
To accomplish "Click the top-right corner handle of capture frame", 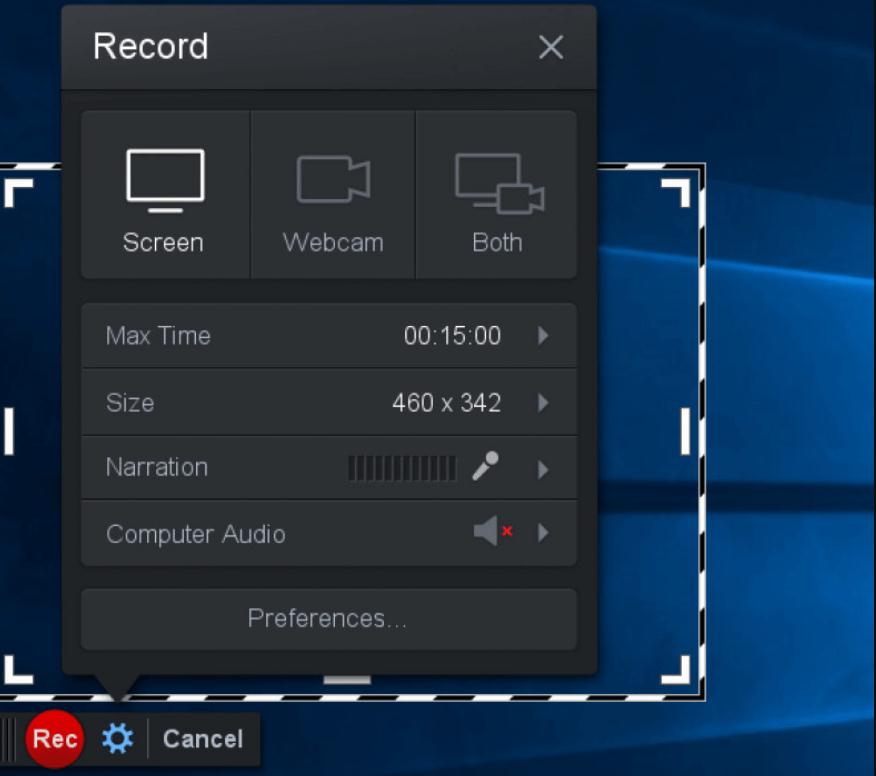I will pos(676,193).
